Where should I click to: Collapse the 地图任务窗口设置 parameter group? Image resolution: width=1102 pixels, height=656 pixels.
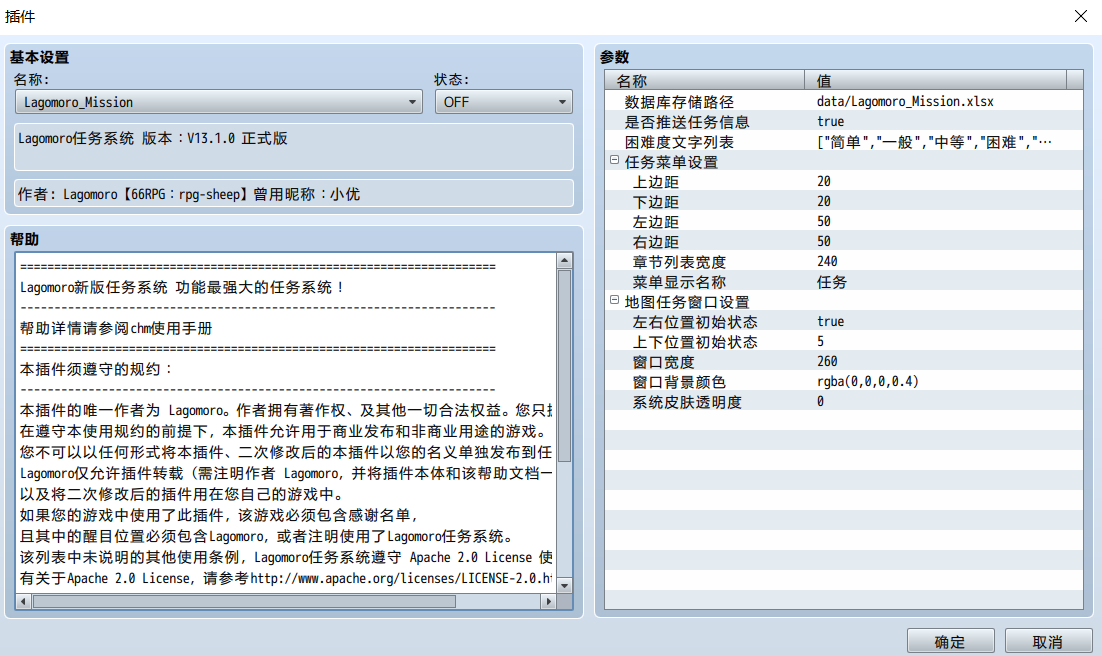pos(614,300)
